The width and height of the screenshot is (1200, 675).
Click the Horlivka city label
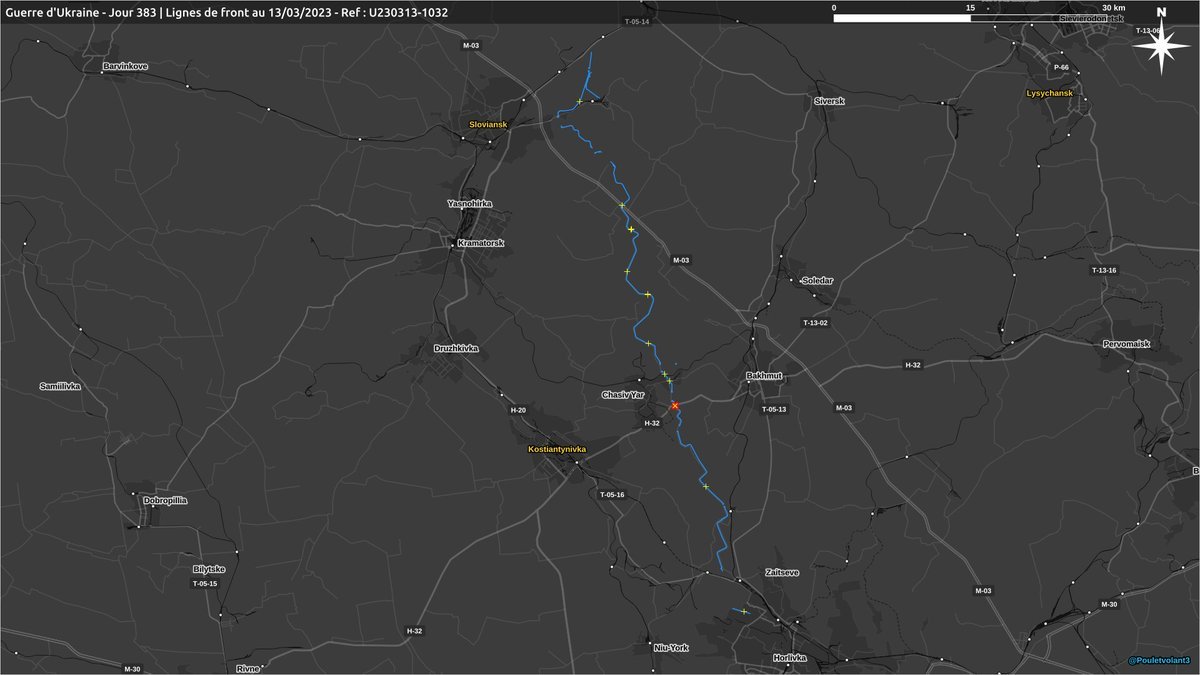[x=789, y=657]
